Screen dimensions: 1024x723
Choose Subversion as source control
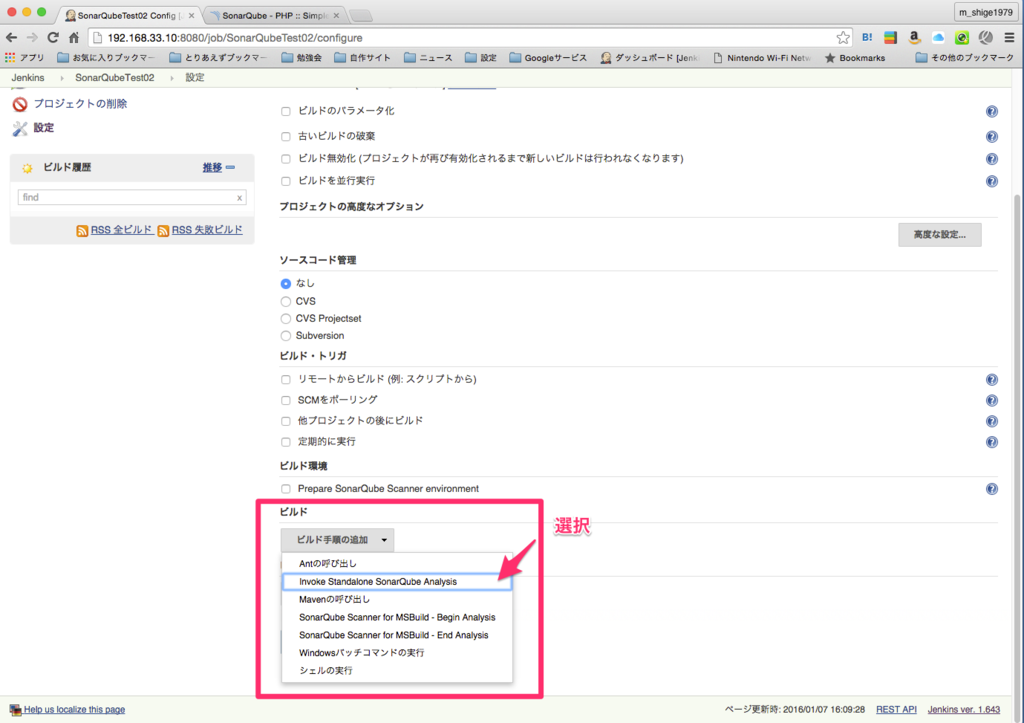pos(285,336)
